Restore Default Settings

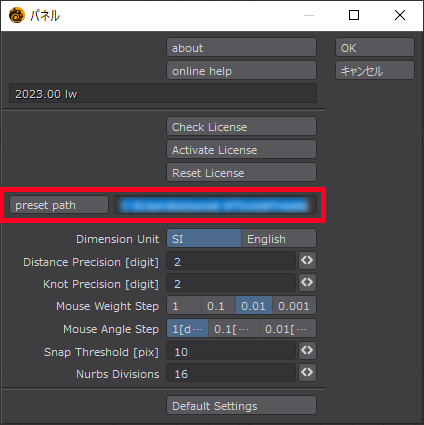241,405
